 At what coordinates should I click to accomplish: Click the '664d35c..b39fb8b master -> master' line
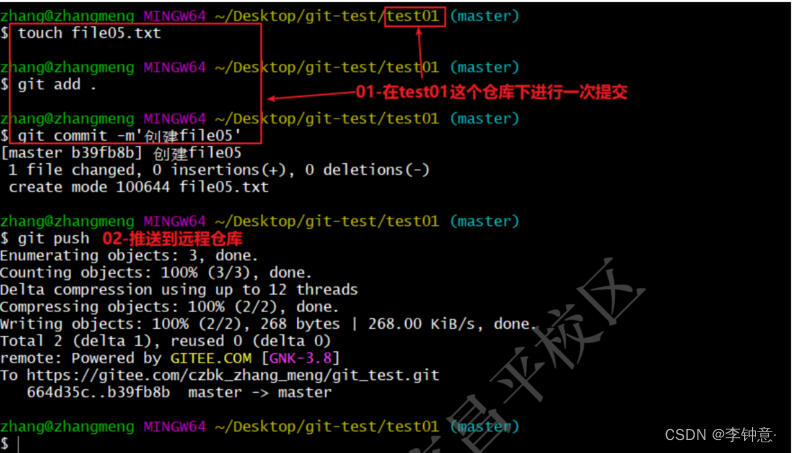click(179, 392)
